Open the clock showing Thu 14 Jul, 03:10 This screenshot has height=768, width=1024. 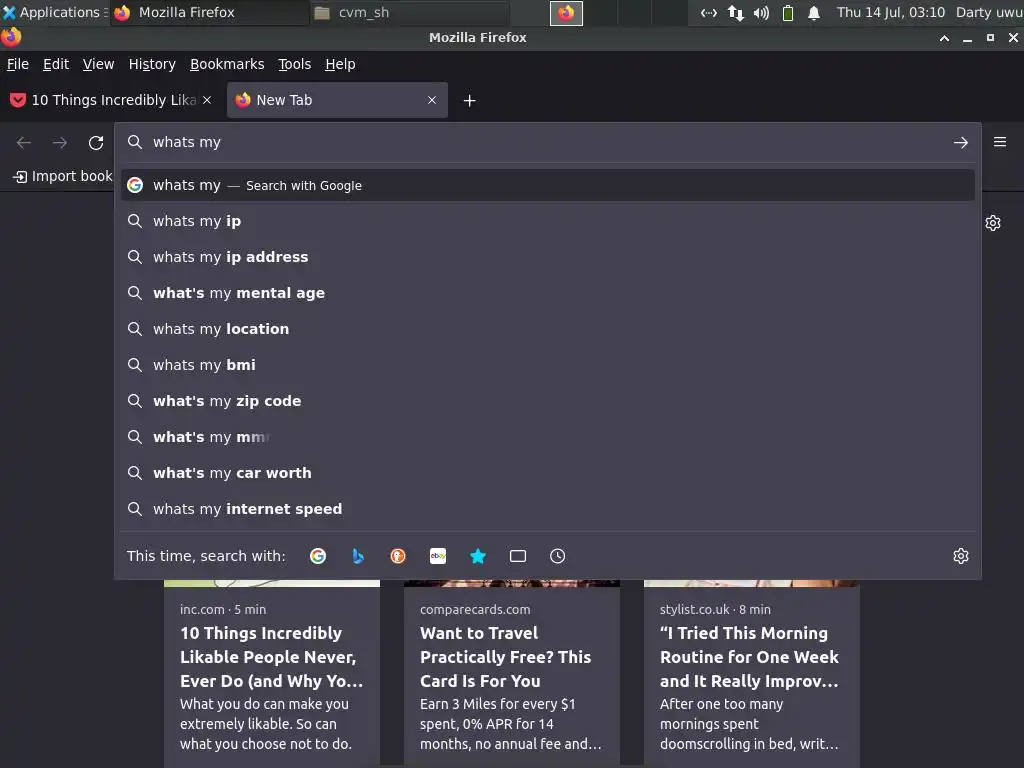[891, 12]
